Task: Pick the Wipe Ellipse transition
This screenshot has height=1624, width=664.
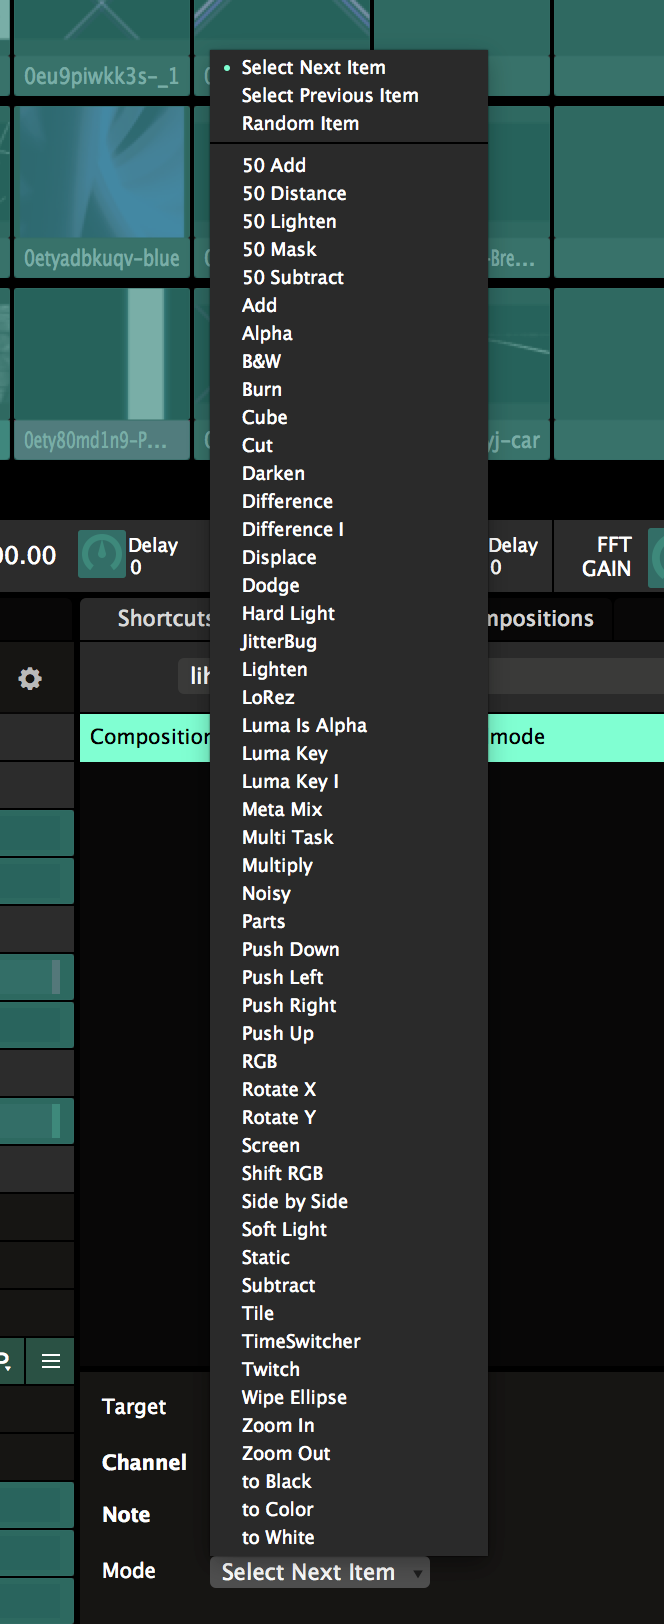Action: pos(294,1398)
